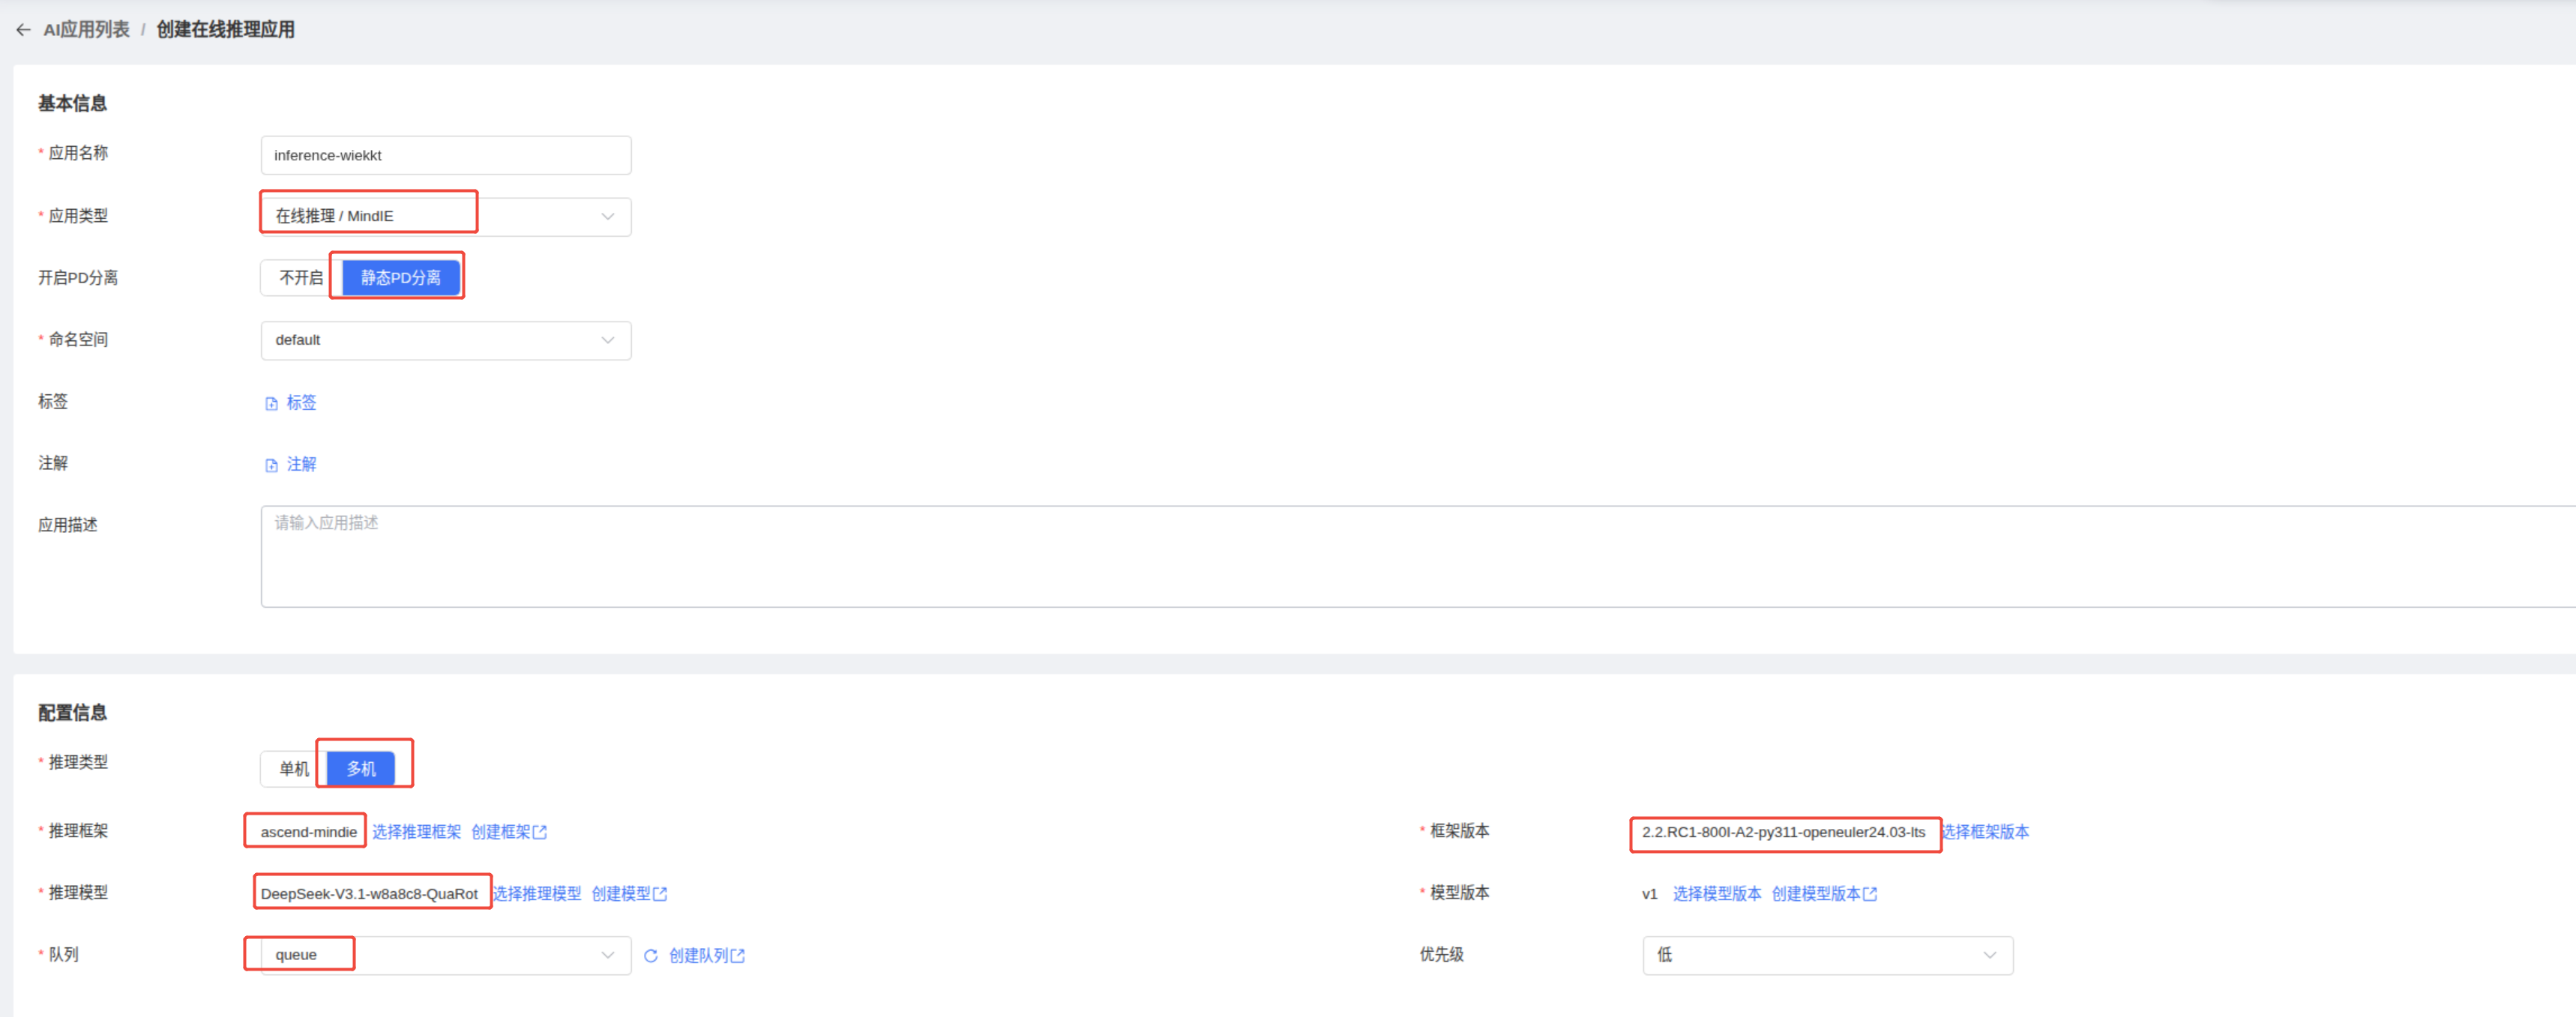Image resolution: width=2576 pixels, height=1017 pixels.
Task: Click 选择推理框架 link
Action: pyautogui.click(x=417, y=832)
